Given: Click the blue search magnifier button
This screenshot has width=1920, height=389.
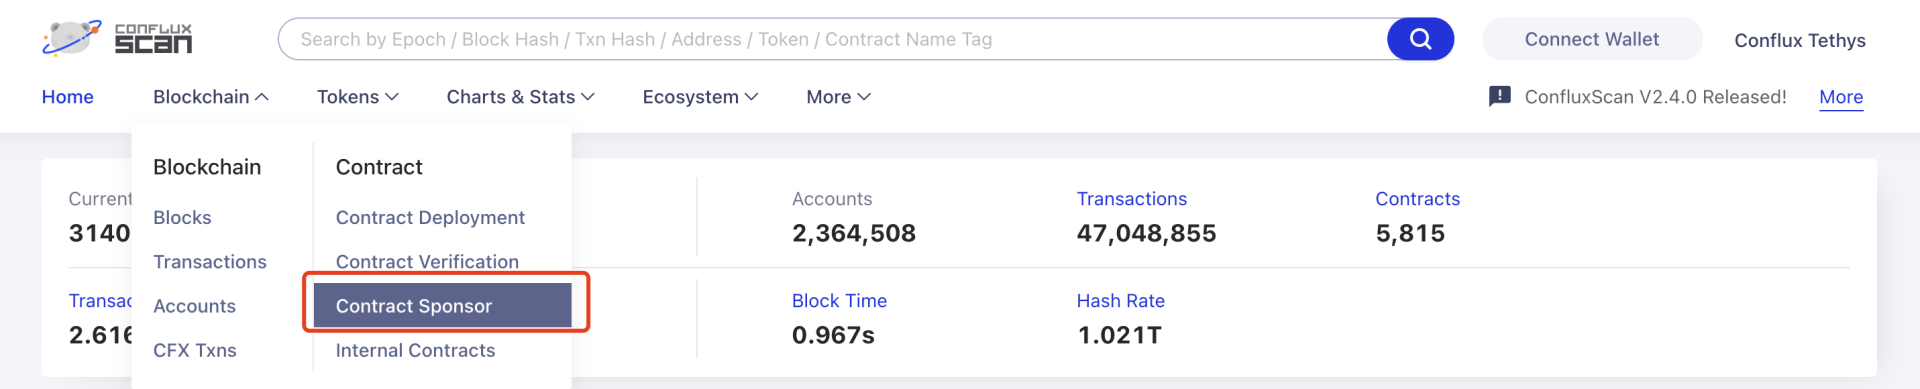Looking at the screenshot, I should pos(1420,39).
